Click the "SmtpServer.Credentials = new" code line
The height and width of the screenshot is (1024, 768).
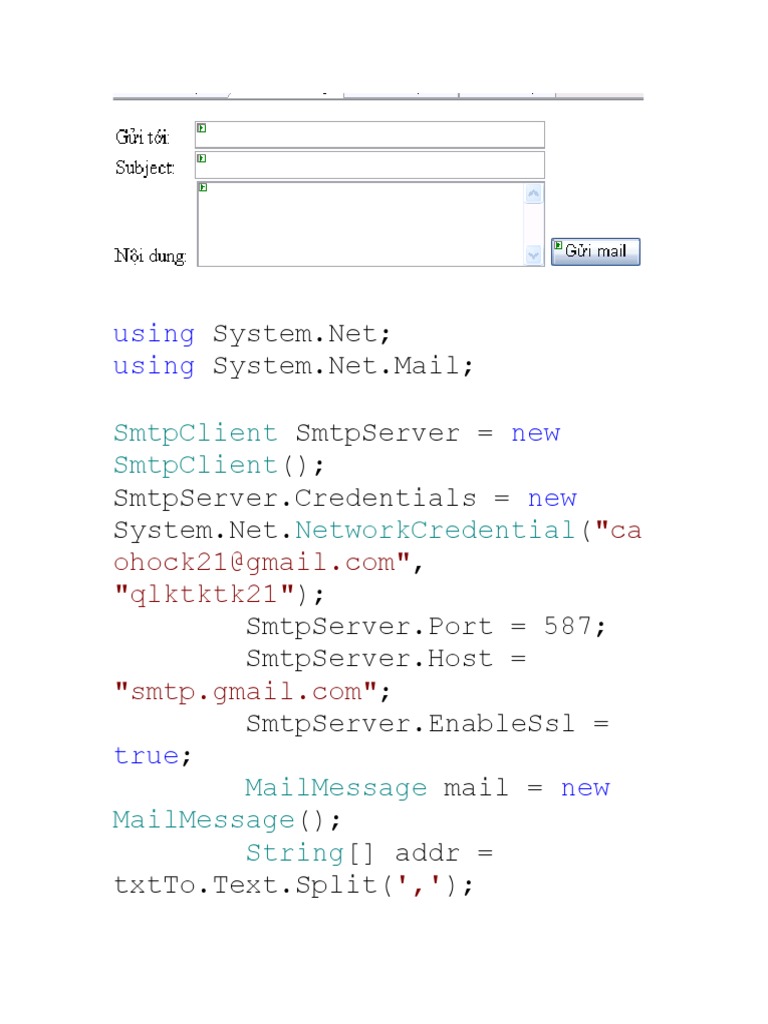tap(345, 498)
